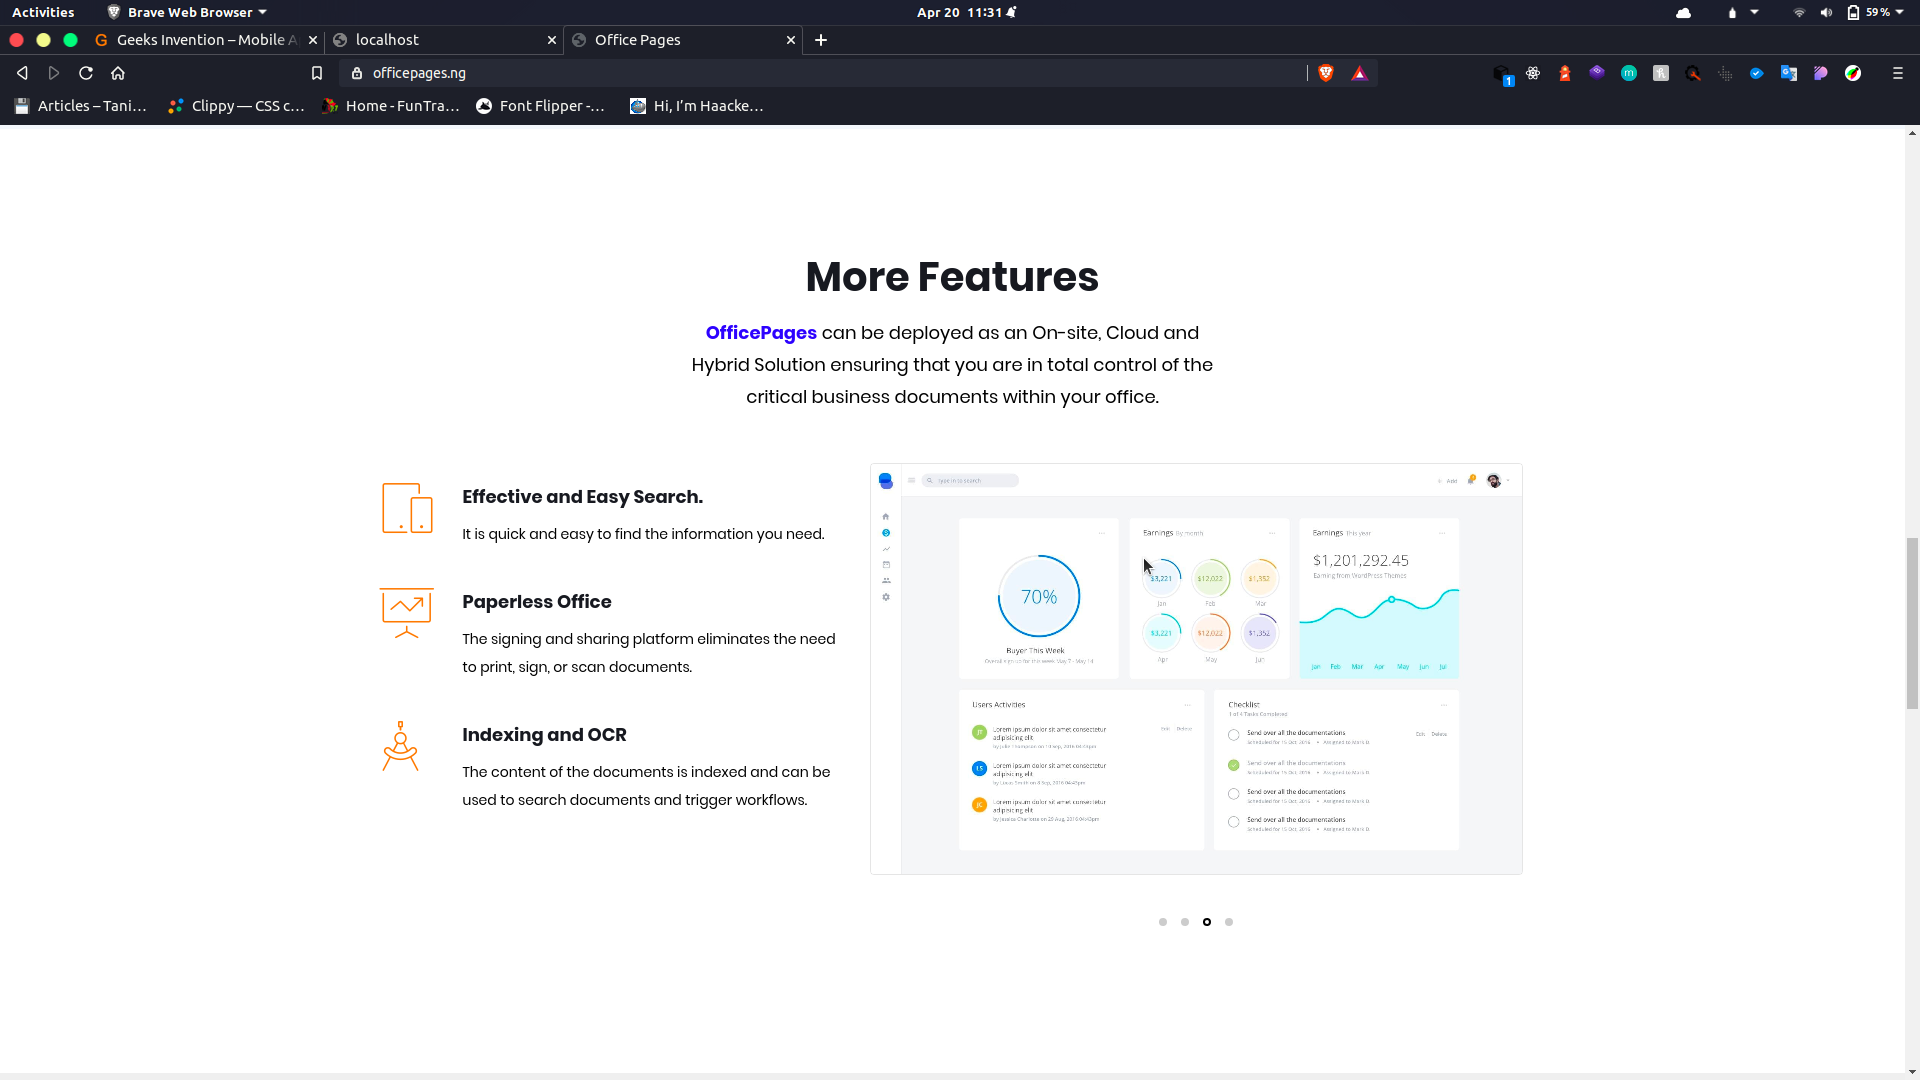Bookmark this page with the bookmark icon
Image resolution: width=1920 pixels, height=1080 pixels.
[x=317, y=73]
